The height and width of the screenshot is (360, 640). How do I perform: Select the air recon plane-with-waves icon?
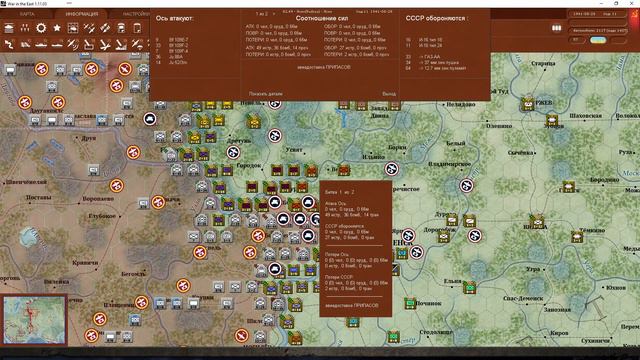pyautogui.click(x=73, y=44)
